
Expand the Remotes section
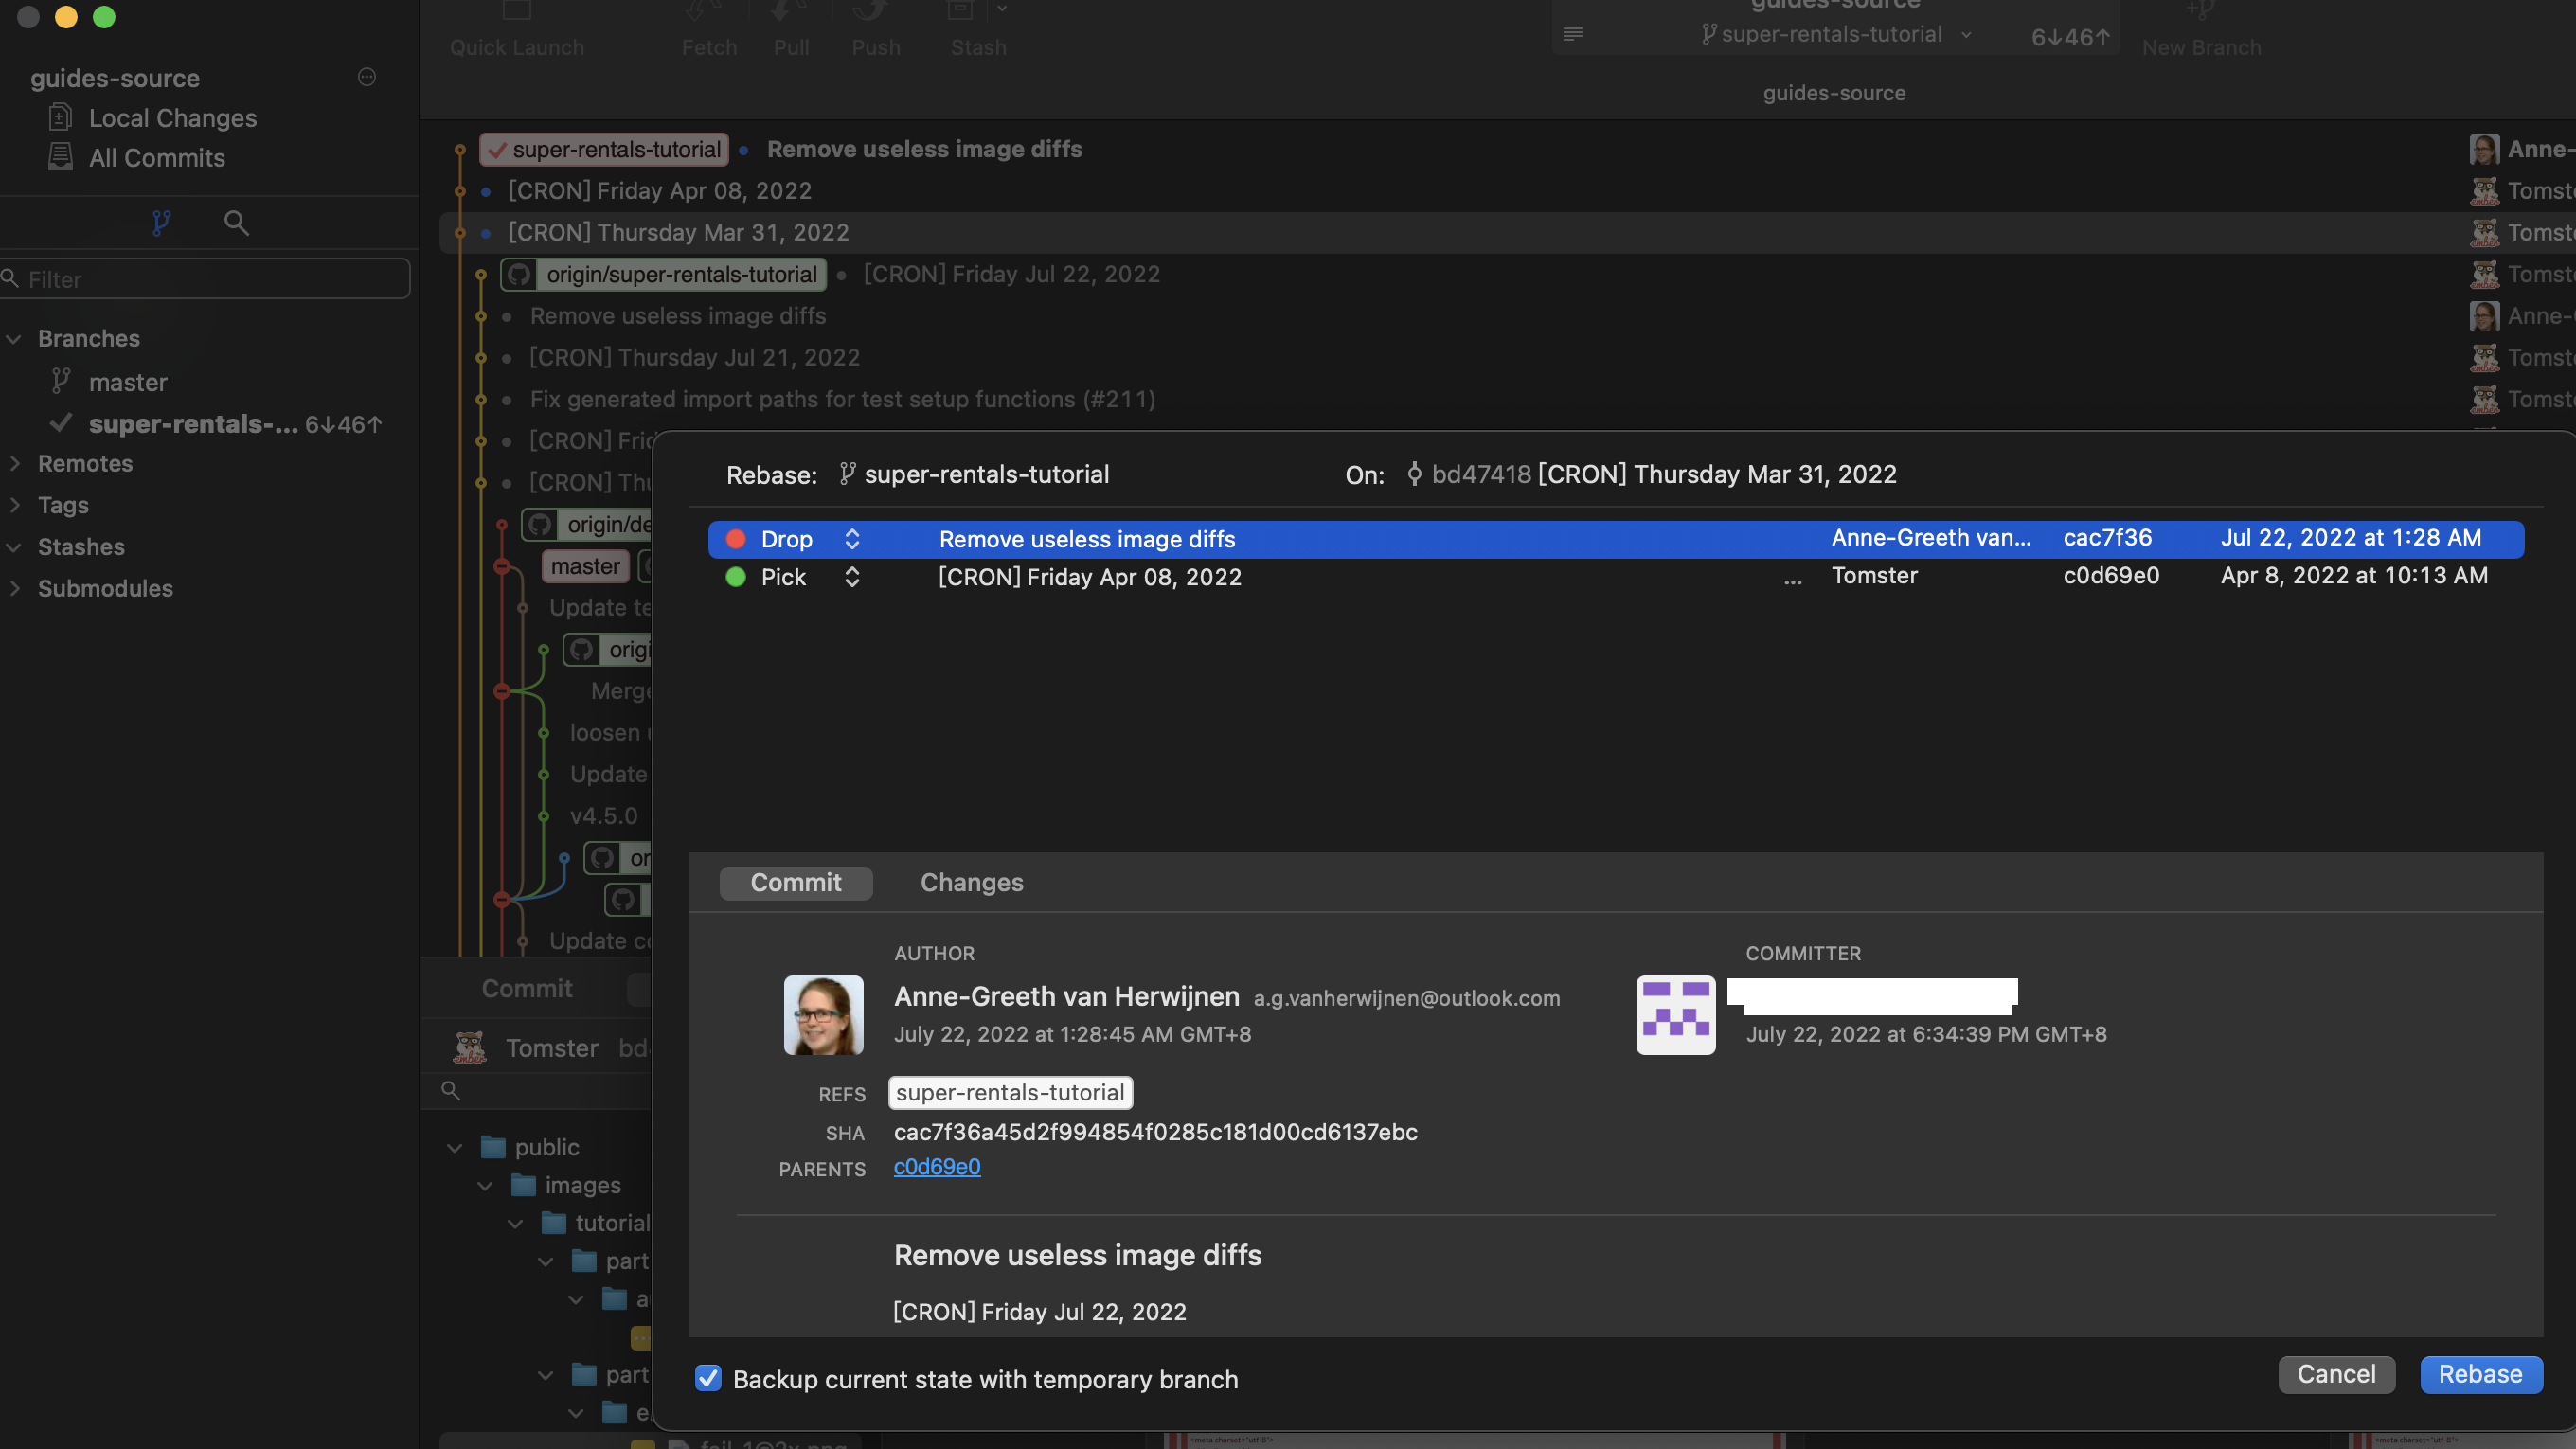tap(15, 463)
